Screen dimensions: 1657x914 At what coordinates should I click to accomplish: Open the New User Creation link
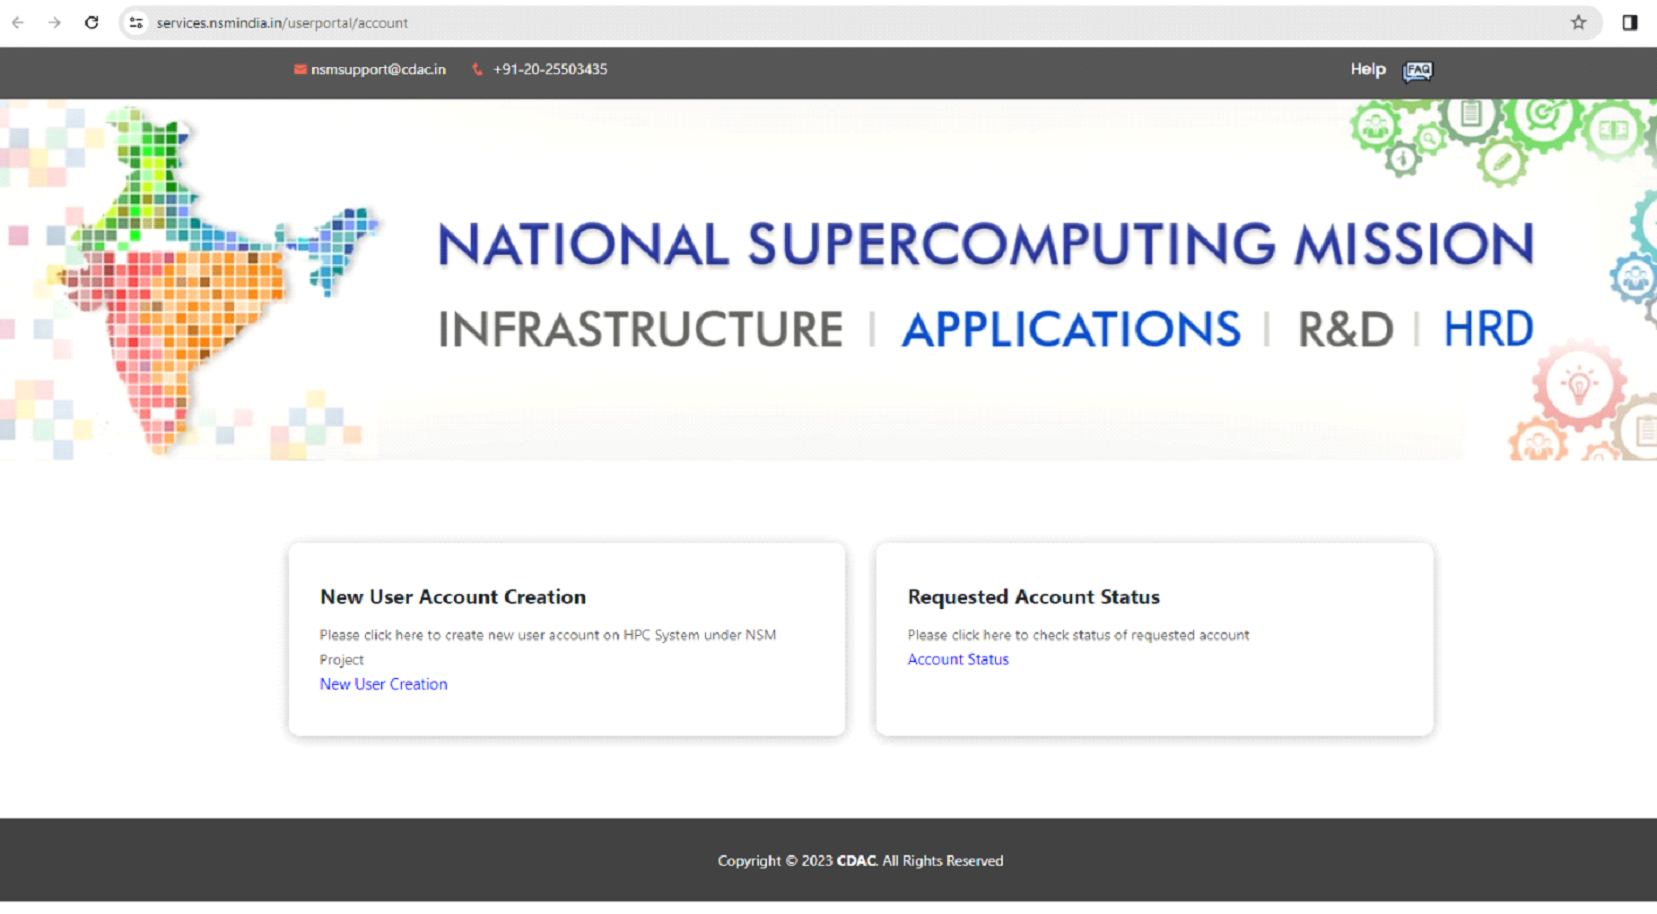(383, 684)
